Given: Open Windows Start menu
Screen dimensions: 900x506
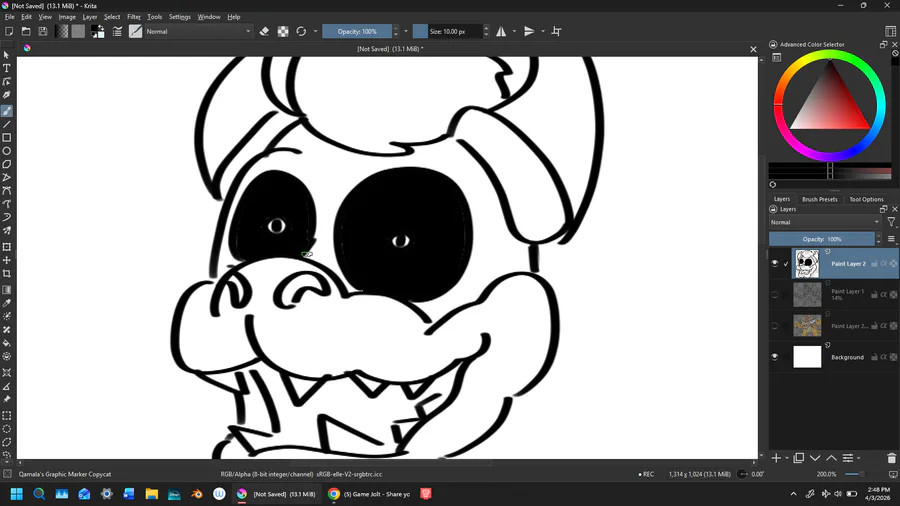Looking at the screenshot, I should click(17, 494).
